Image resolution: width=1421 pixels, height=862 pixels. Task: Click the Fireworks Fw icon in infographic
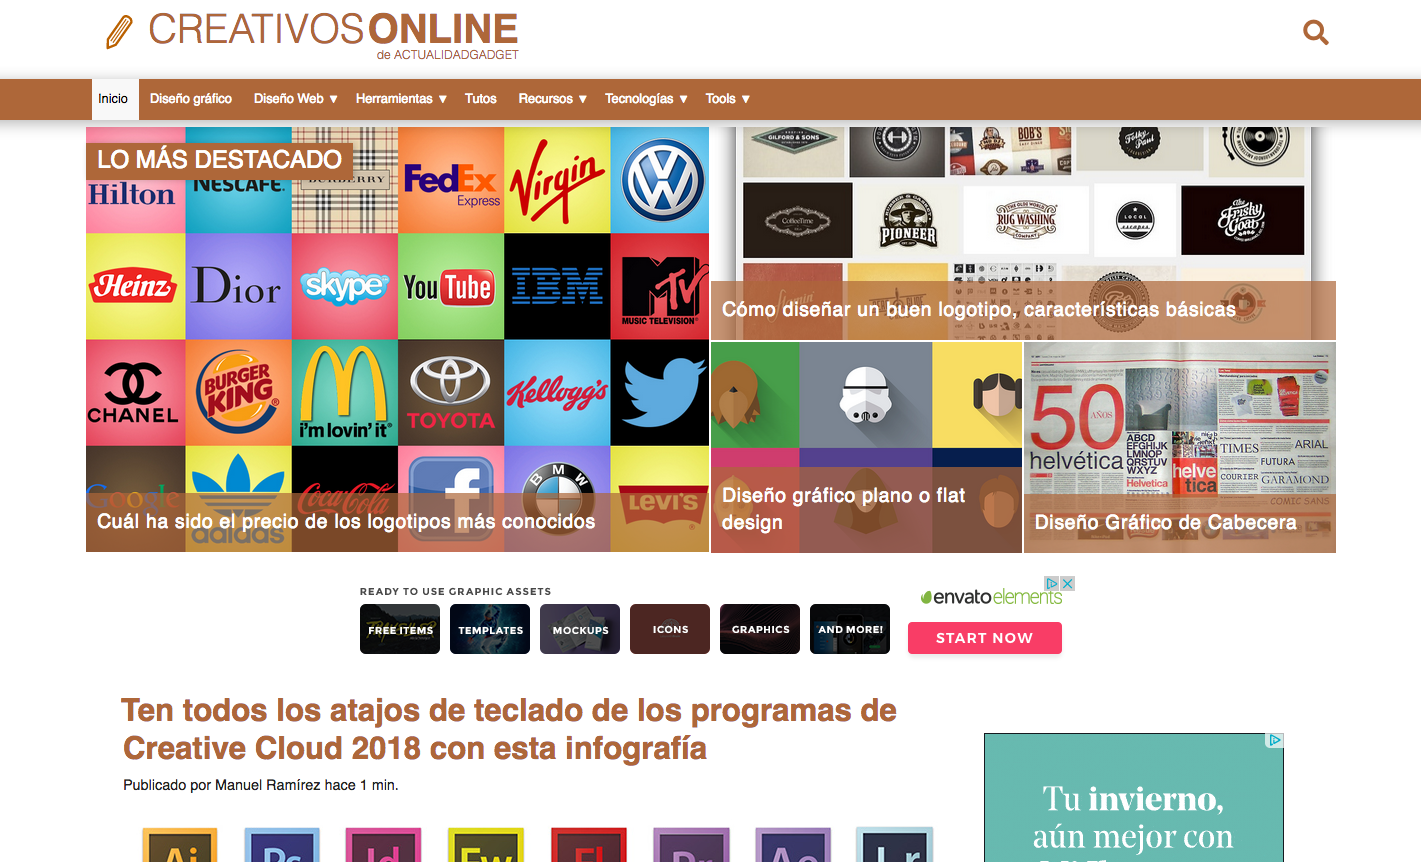pos(486,845)
